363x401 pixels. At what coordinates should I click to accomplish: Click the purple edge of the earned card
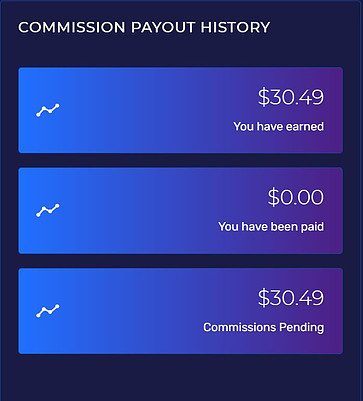pos(335,110)
